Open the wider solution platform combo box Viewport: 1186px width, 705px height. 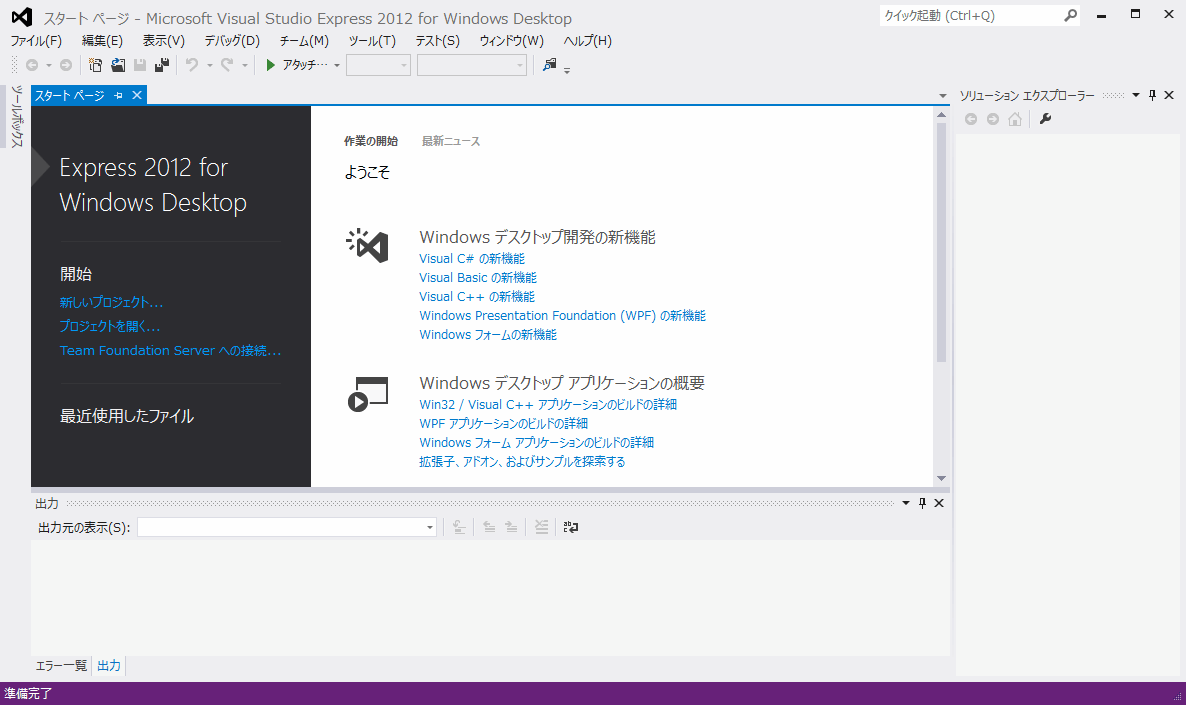tap(472, 66)
